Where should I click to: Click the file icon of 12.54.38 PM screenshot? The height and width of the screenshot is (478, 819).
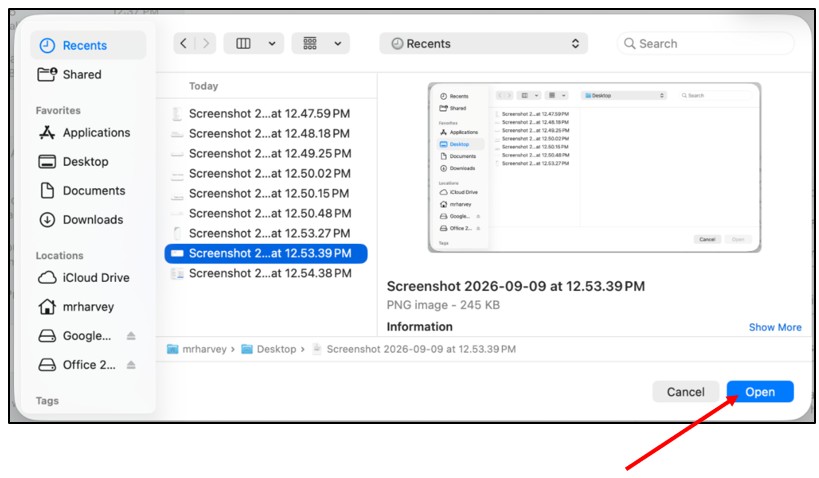(x=178, y=273)
